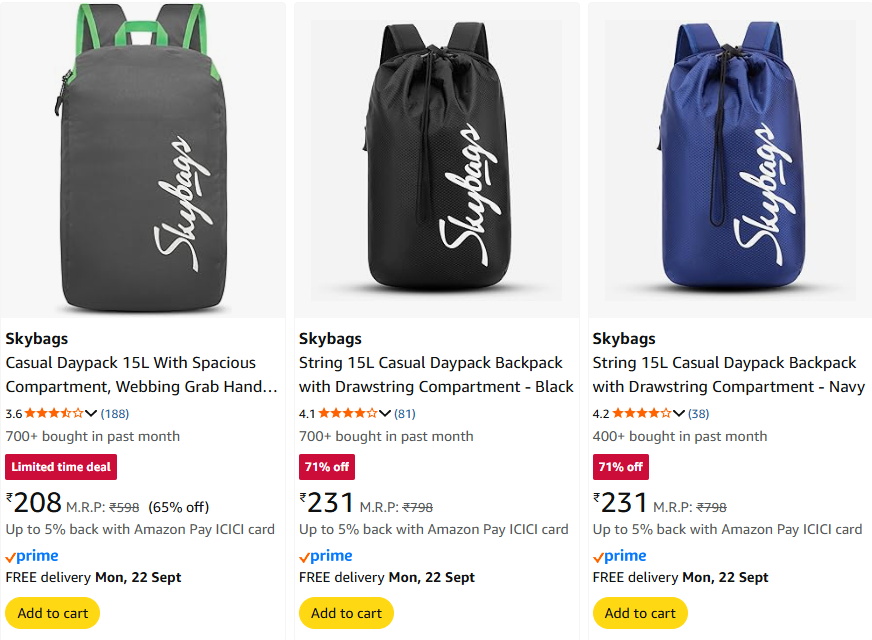Open the black drawstring backpack image
The width and height of the screenshot is (872, 640).
(x=436, y=160)
